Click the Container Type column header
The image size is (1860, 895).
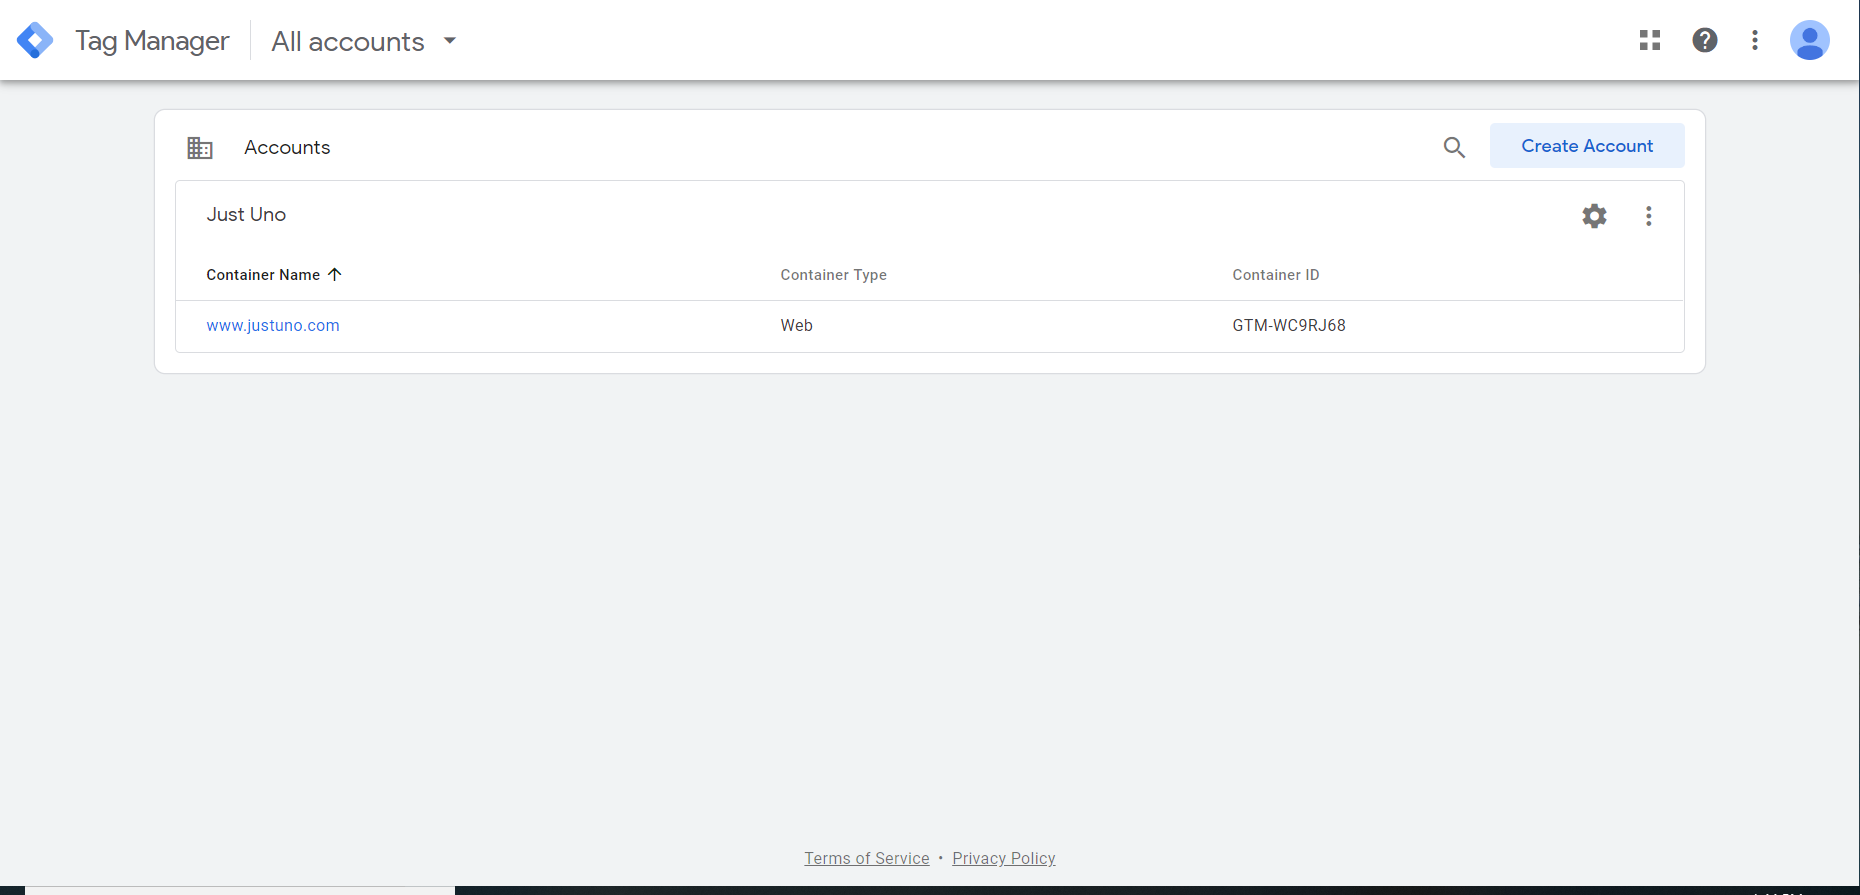click(833, 275)
